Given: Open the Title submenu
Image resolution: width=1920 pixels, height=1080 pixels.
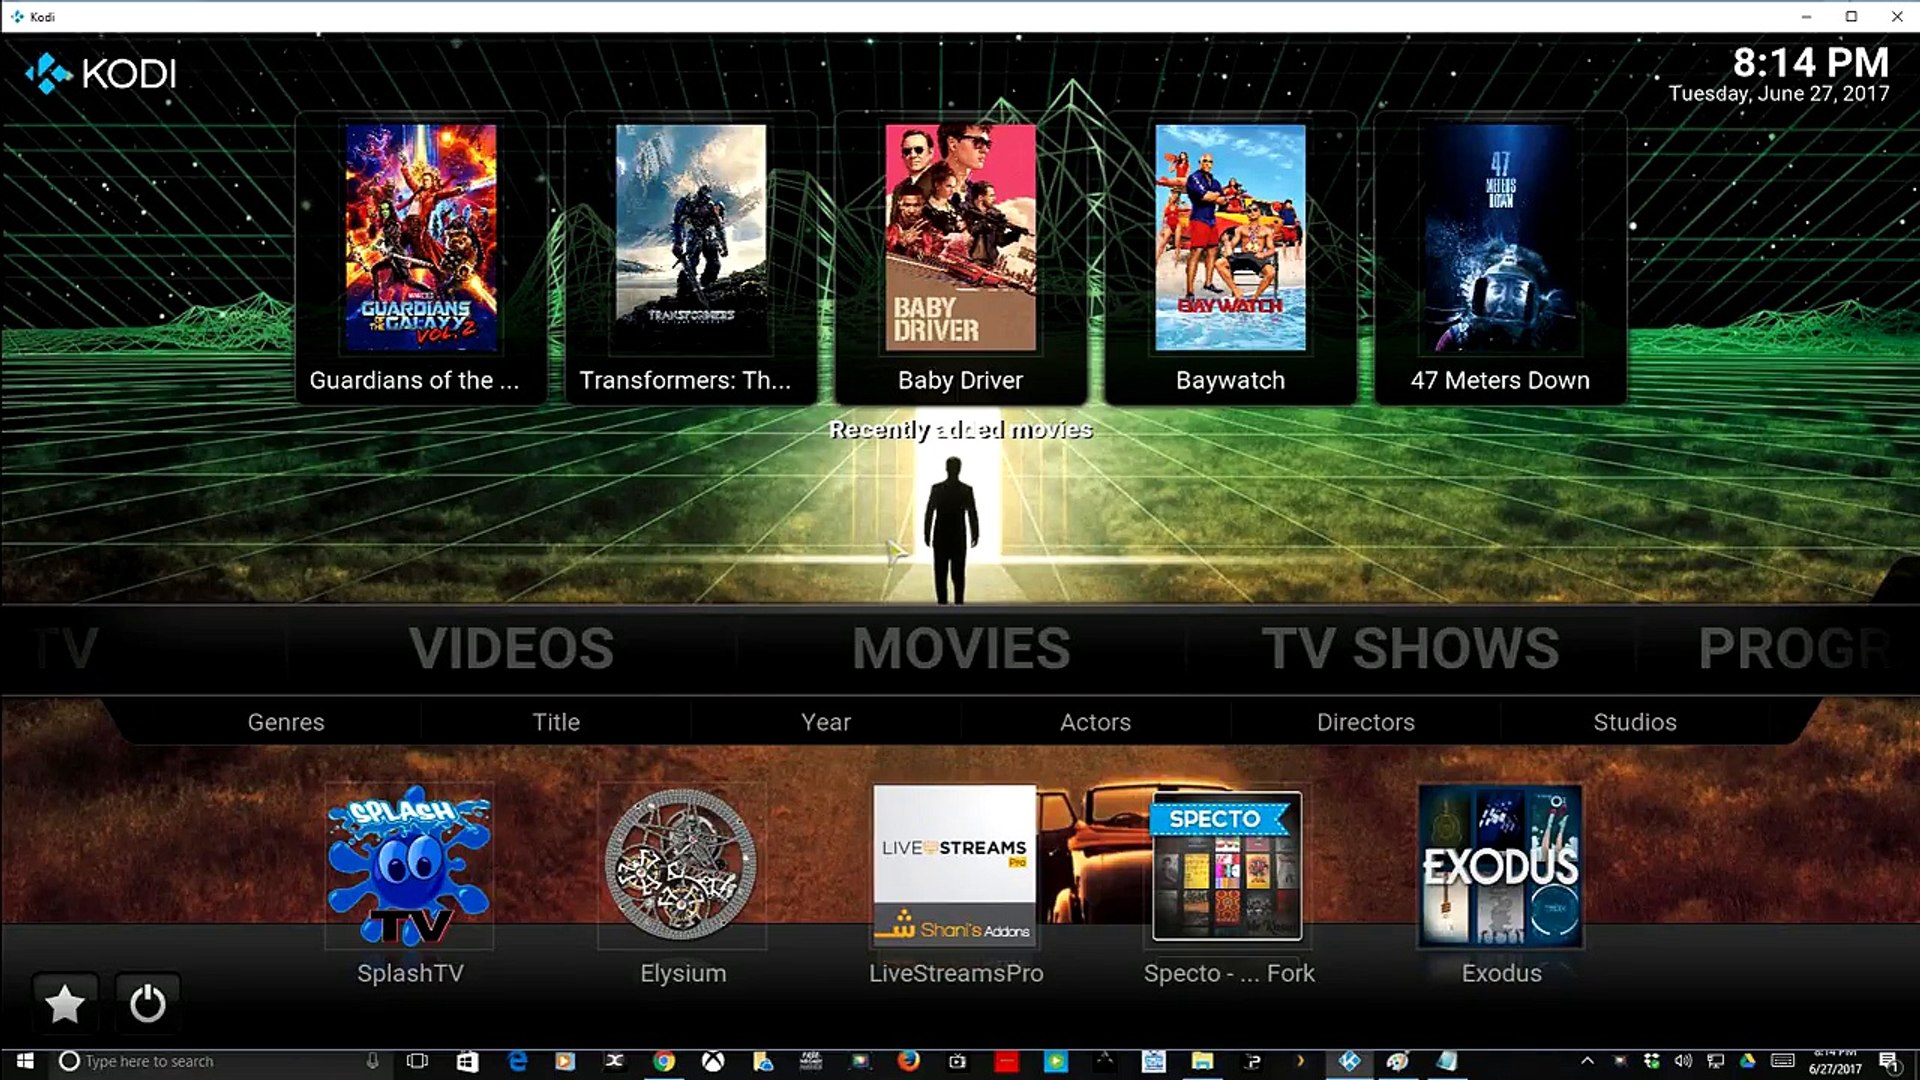Looking at the screenshot, I should (x=556, y=722).
